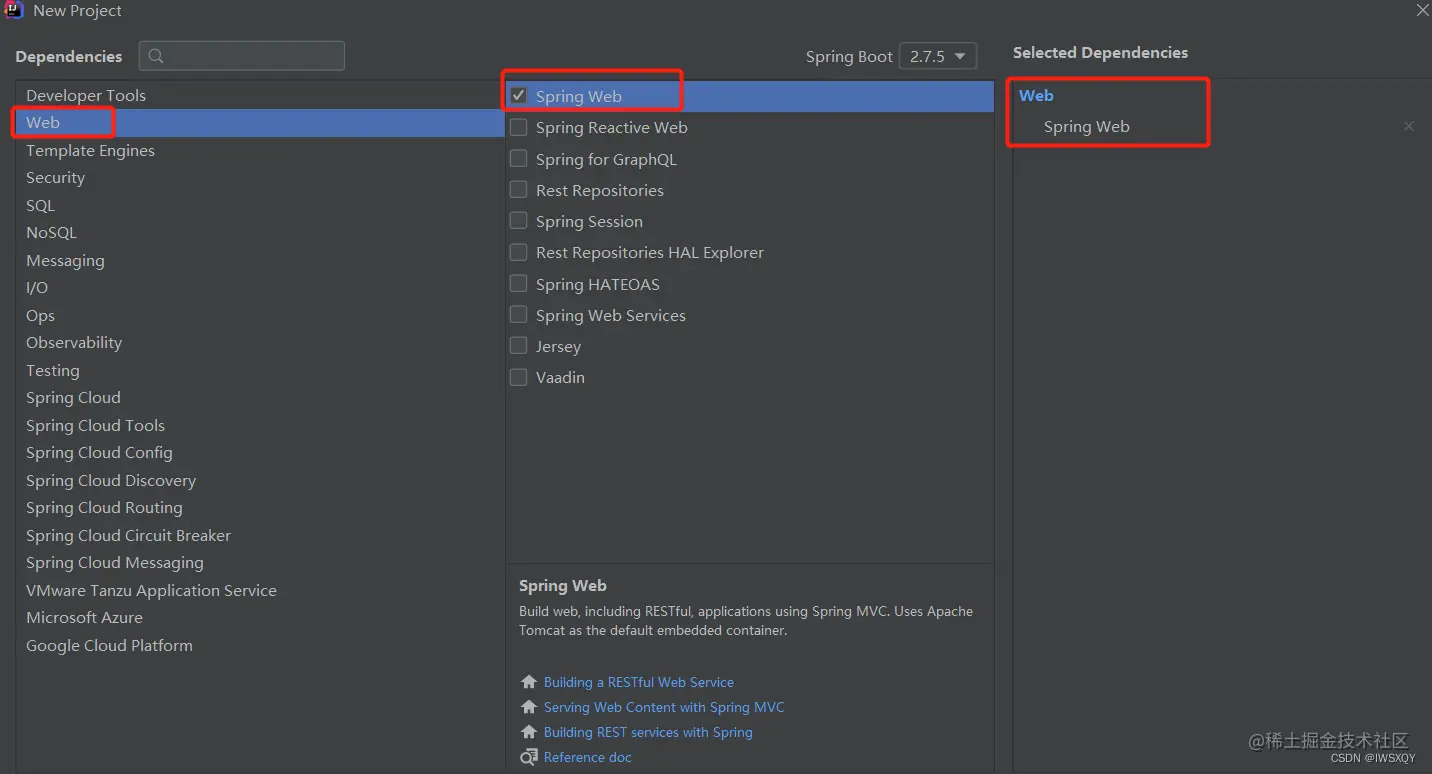Check the Spring for GraphQL option
Screen dimensions: 1432x774
pyautogui.click(x=518, y=158)
